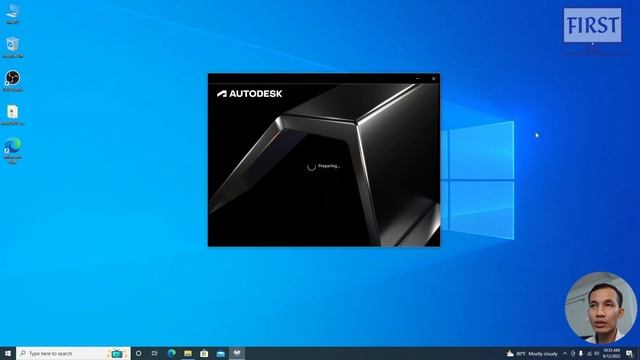
Task: Click the microphone tray icon
Action: (581, 353)
